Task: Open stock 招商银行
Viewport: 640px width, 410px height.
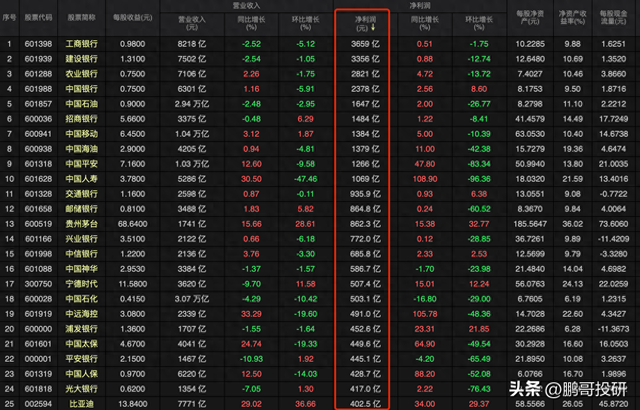Action: click(x=82, y=119)
